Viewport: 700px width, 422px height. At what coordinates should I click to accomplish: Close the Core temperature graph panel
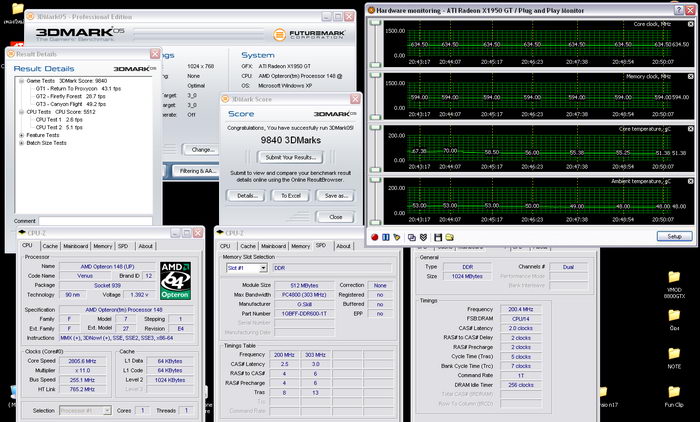690,129
